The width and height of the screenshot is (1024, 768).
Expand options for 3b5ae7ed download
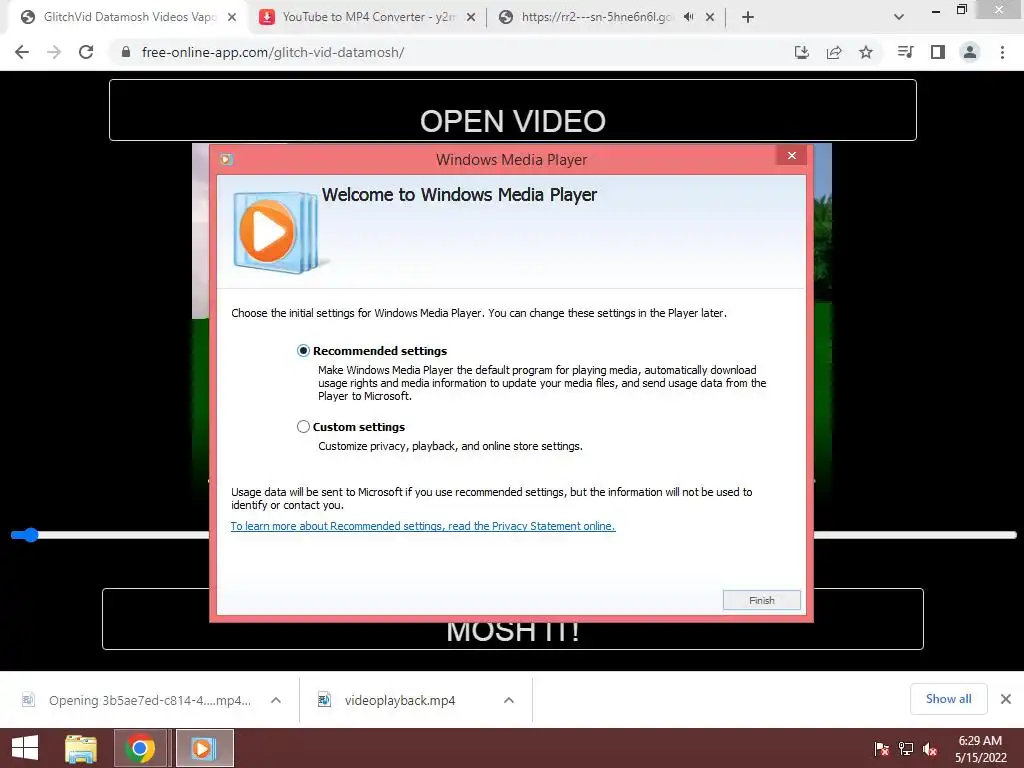pyautogui.click(x=276, y=700)
